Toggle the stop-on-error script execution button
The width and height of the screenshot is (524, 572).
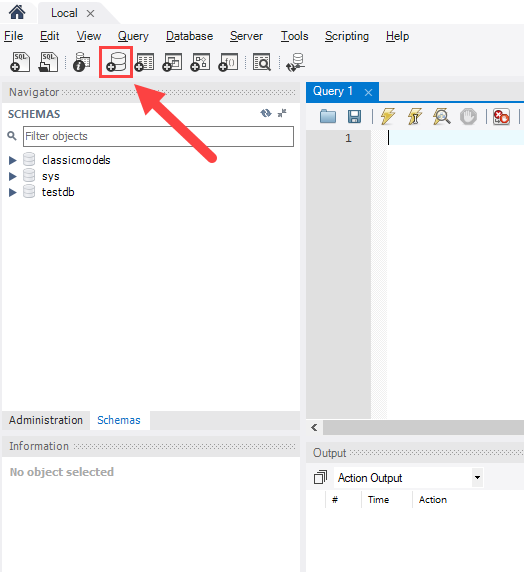coord(501,117)
